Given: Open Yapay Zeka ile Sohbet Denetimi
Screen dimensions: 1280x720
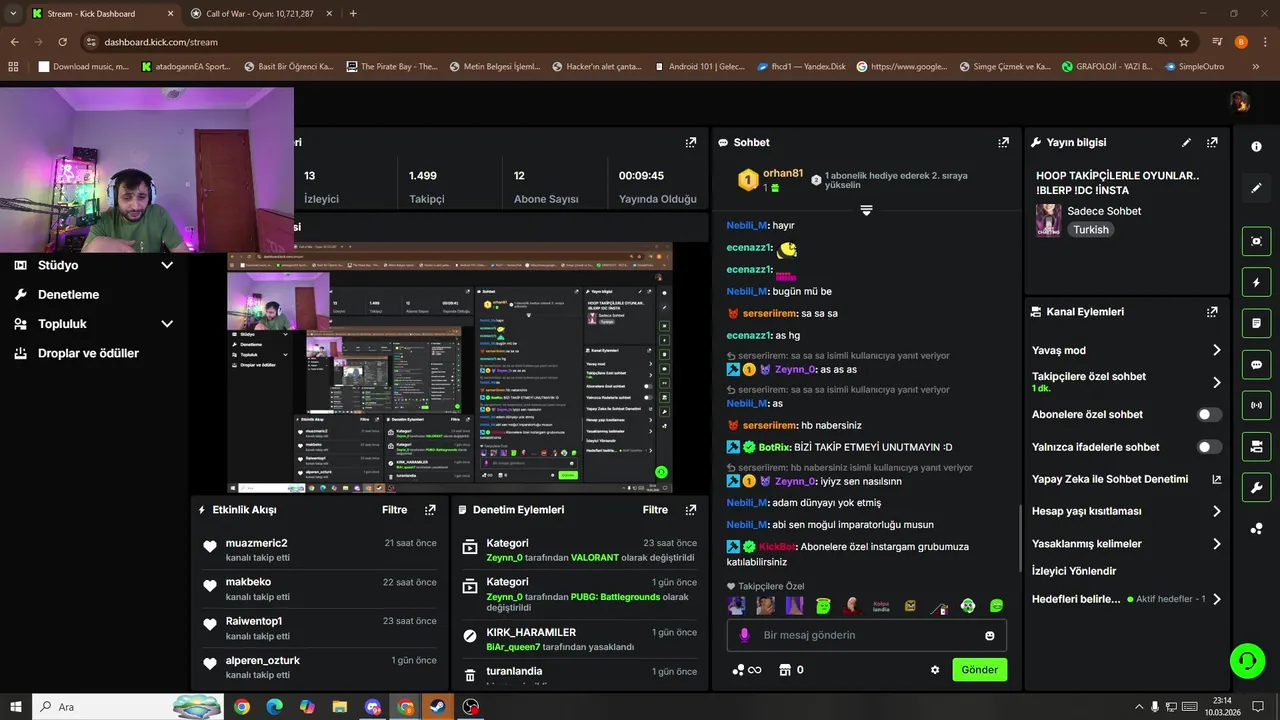Looking at the screenshot, I should point(1110,479).
